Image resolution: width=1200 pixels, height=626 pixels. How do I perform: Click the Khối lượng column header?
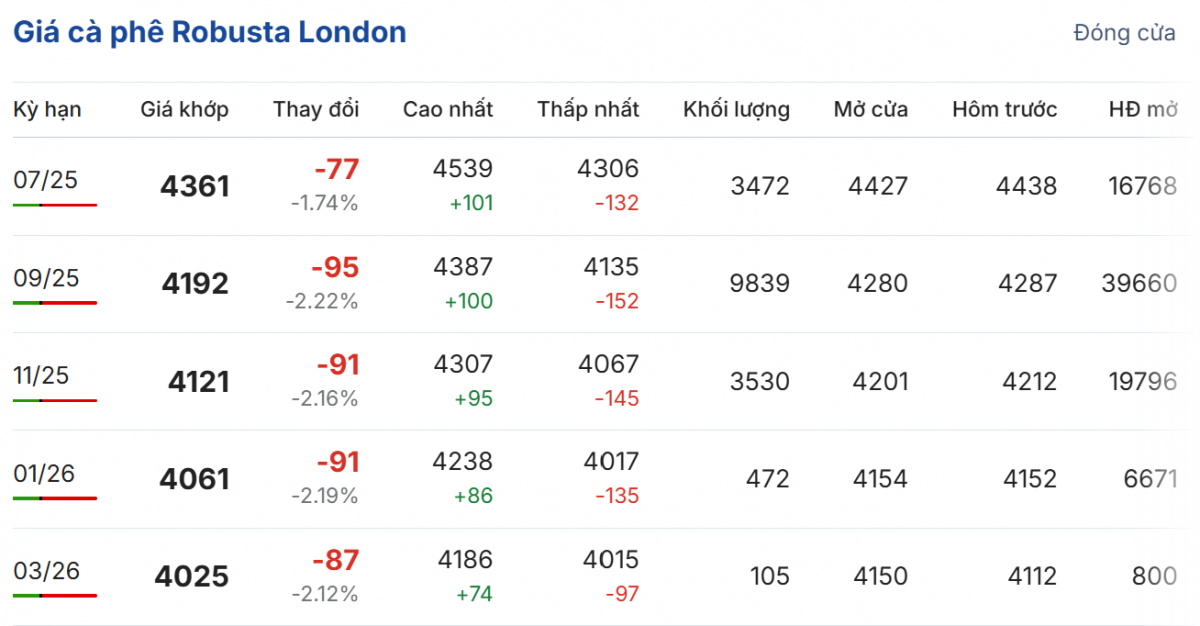click(x=736, y=110)
